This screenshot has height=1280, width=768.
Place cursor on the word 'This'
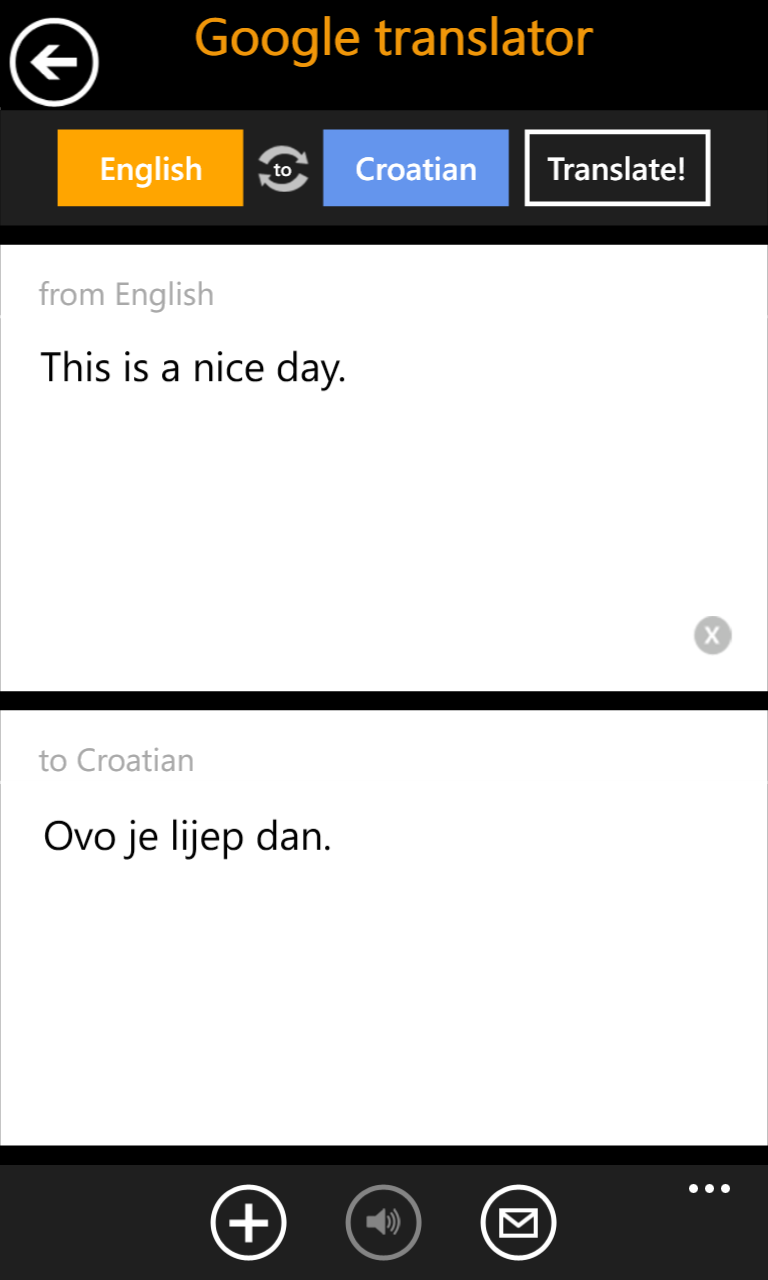pyautogui.click(x=75, y=368)
